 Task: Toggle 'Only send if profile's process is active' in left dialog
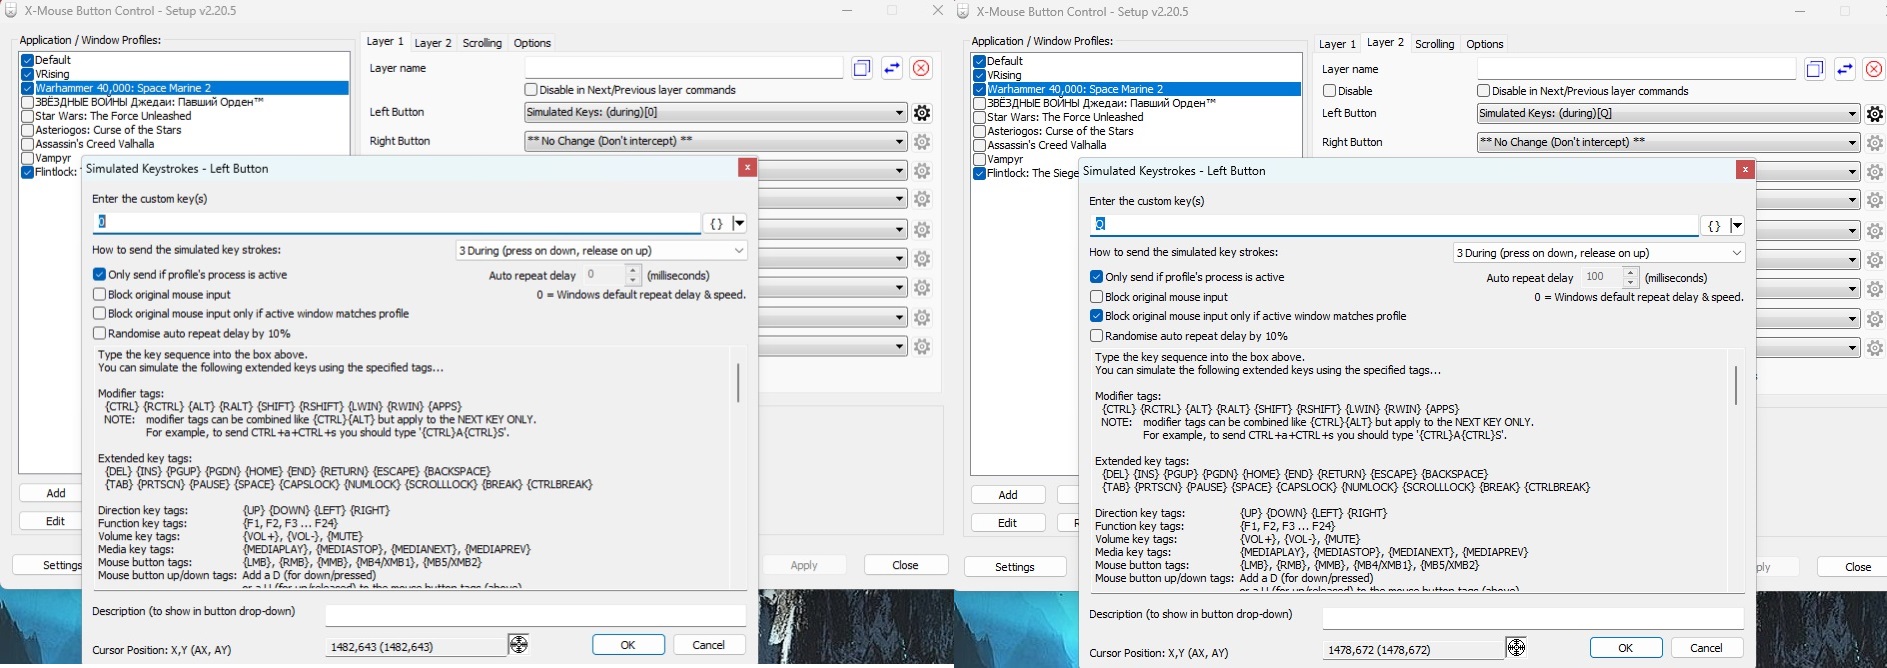coord(99,274)
